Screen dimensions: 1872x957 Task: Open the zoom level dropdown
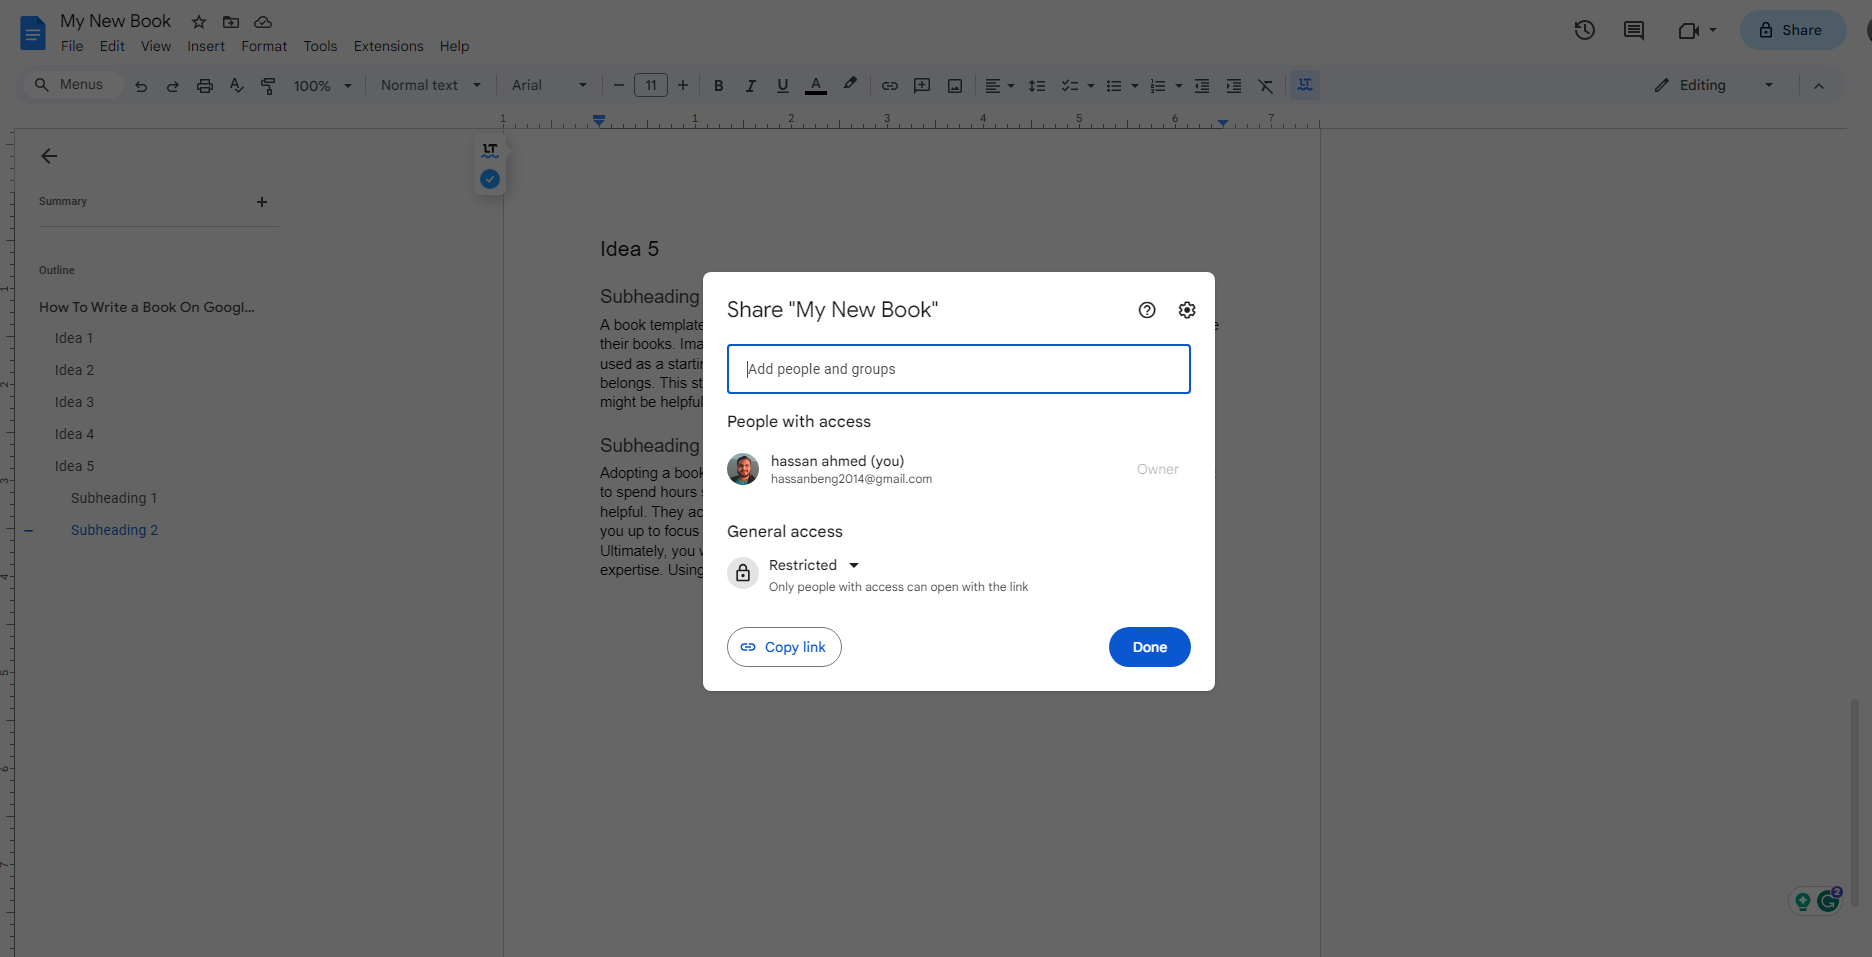coord(322,86)
